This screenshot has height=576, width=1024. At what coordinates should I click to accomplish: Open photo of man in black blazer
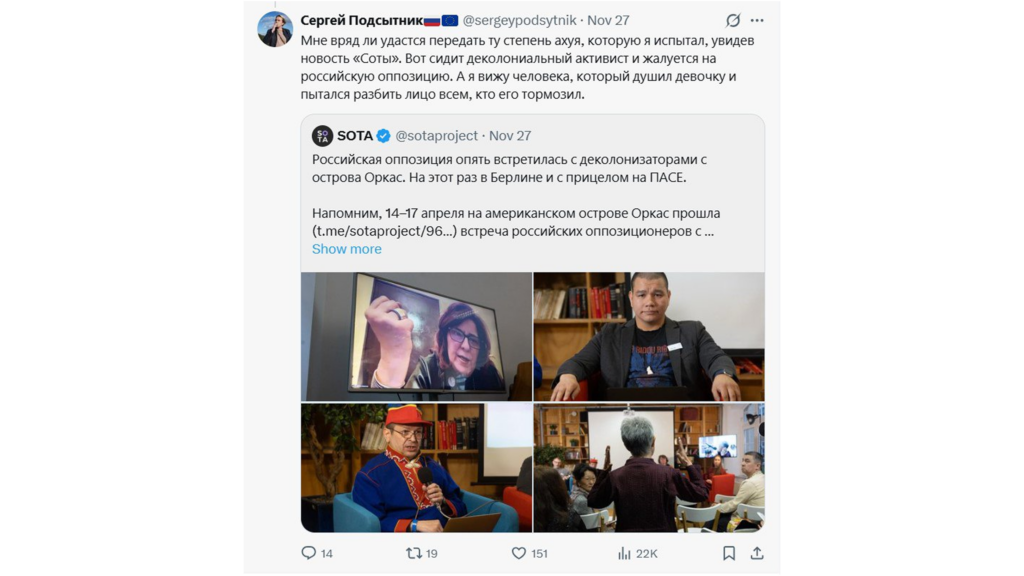(649, 336)
